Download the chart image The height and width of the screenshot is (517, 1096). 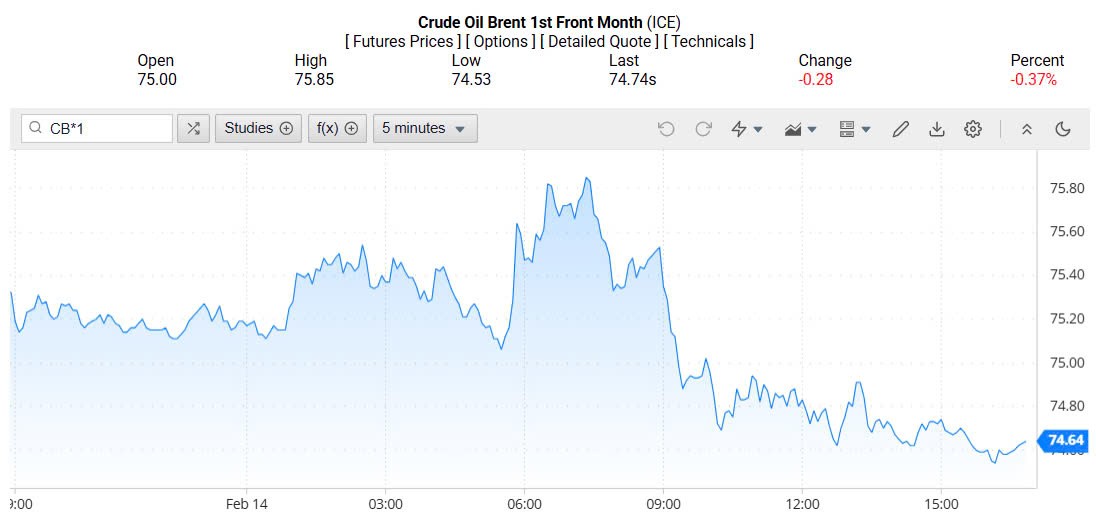click(937, 129)
